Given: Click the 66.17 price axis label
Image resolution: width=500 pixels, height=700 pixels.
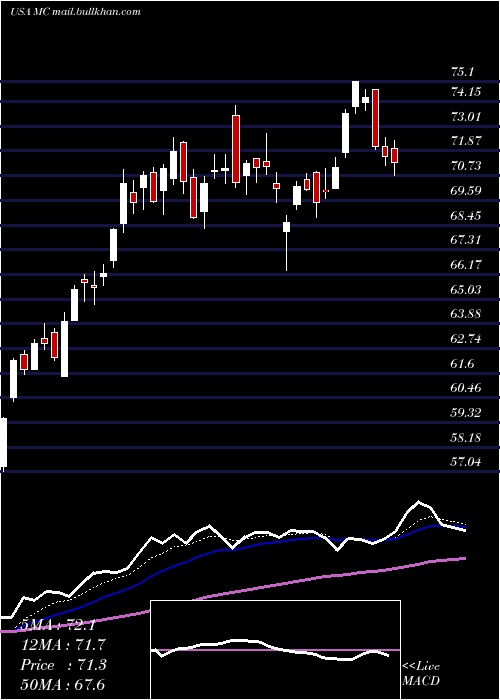Looking at the screenshot, I should (466, 265).
